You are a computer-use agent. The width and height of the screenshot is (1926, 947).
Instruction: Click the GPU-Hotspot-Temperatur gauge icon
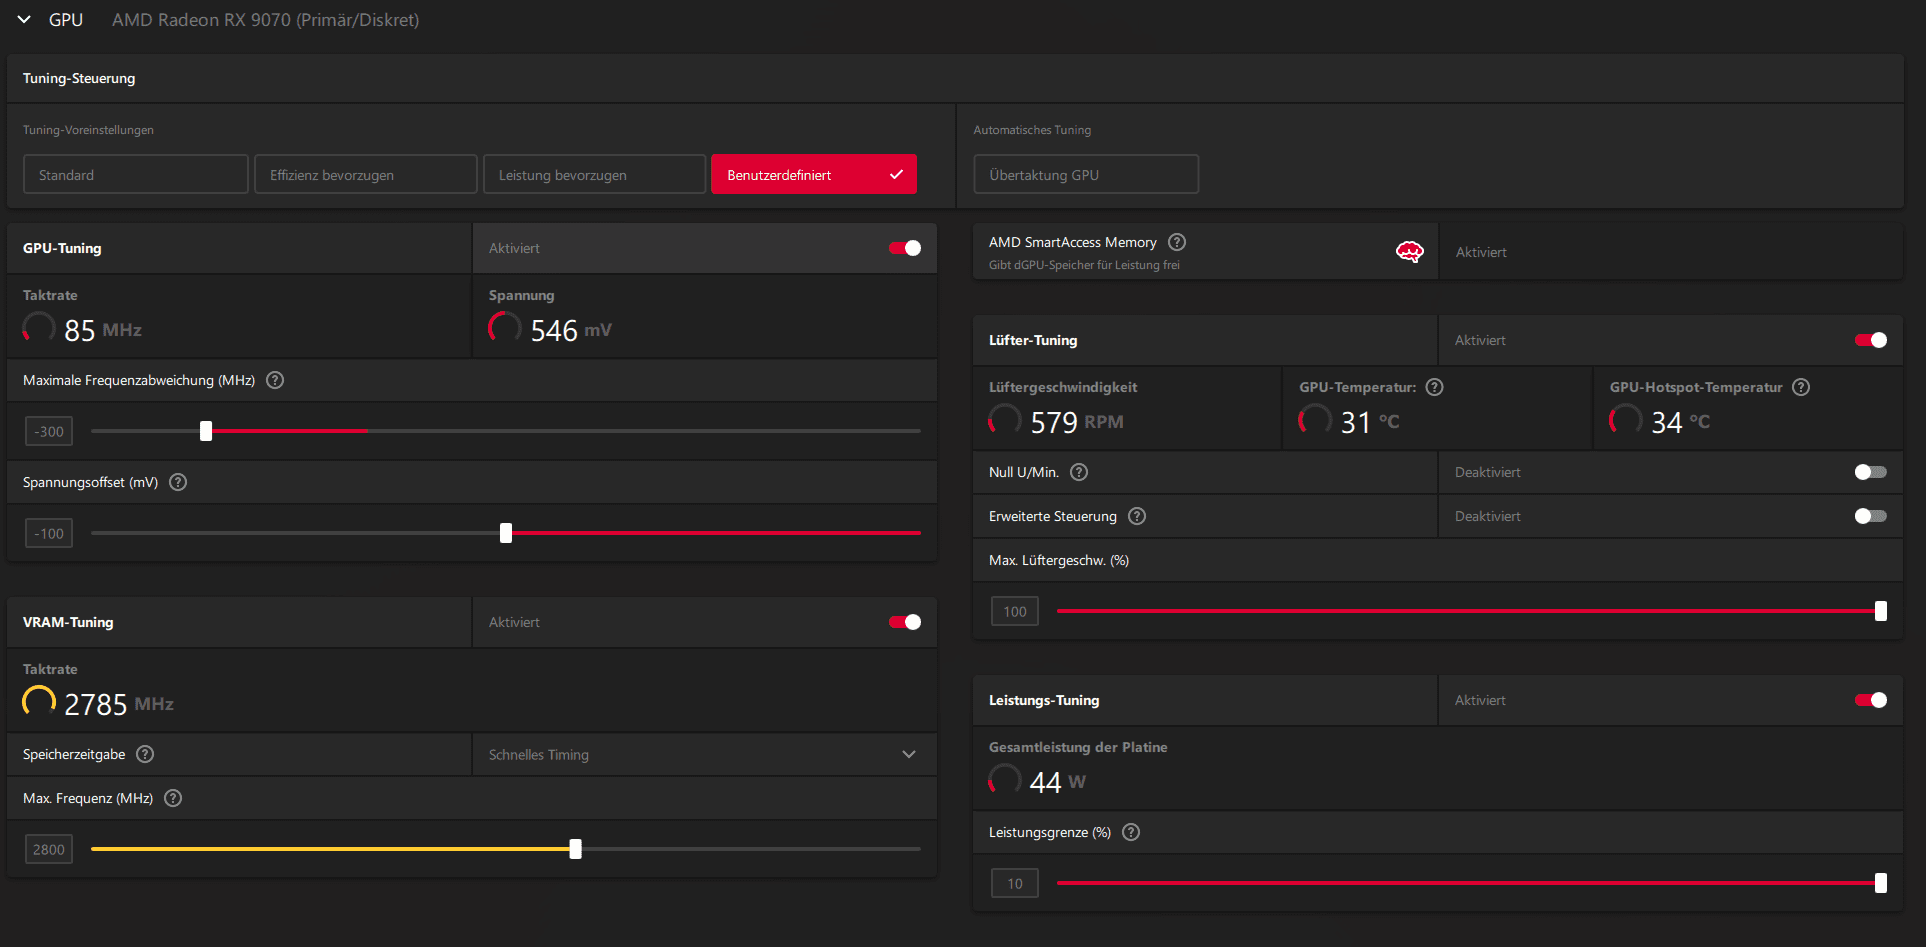[x=1626, y=419]
